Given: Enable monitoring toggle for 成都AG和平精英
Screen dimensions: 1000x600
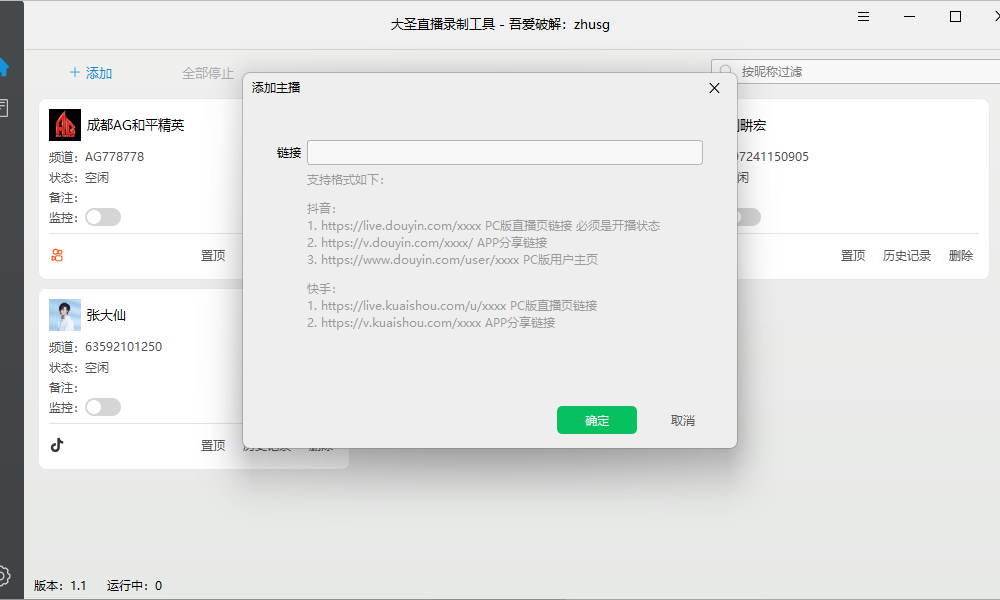Looking at the screenshot, I should click(103, 217).
